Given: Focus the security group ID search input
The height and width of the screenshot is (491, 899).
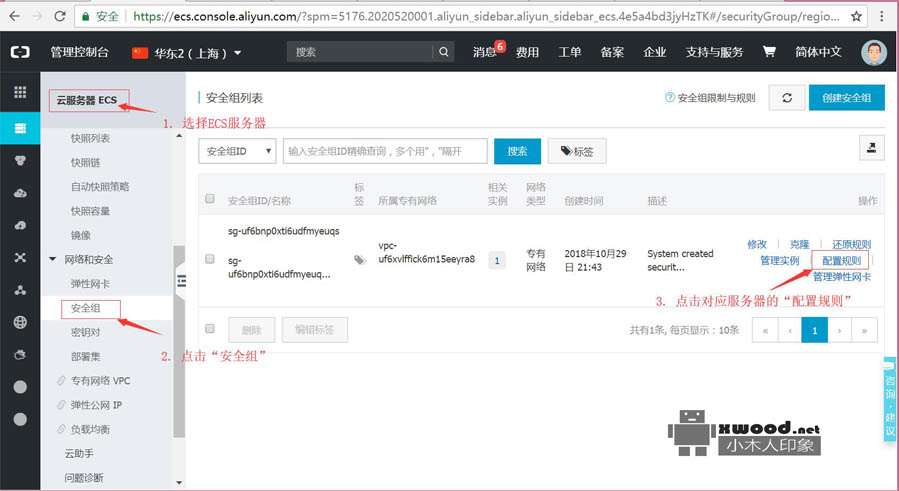Looking at the screenshot, I should pyautogui.click(x=385, y=151).
